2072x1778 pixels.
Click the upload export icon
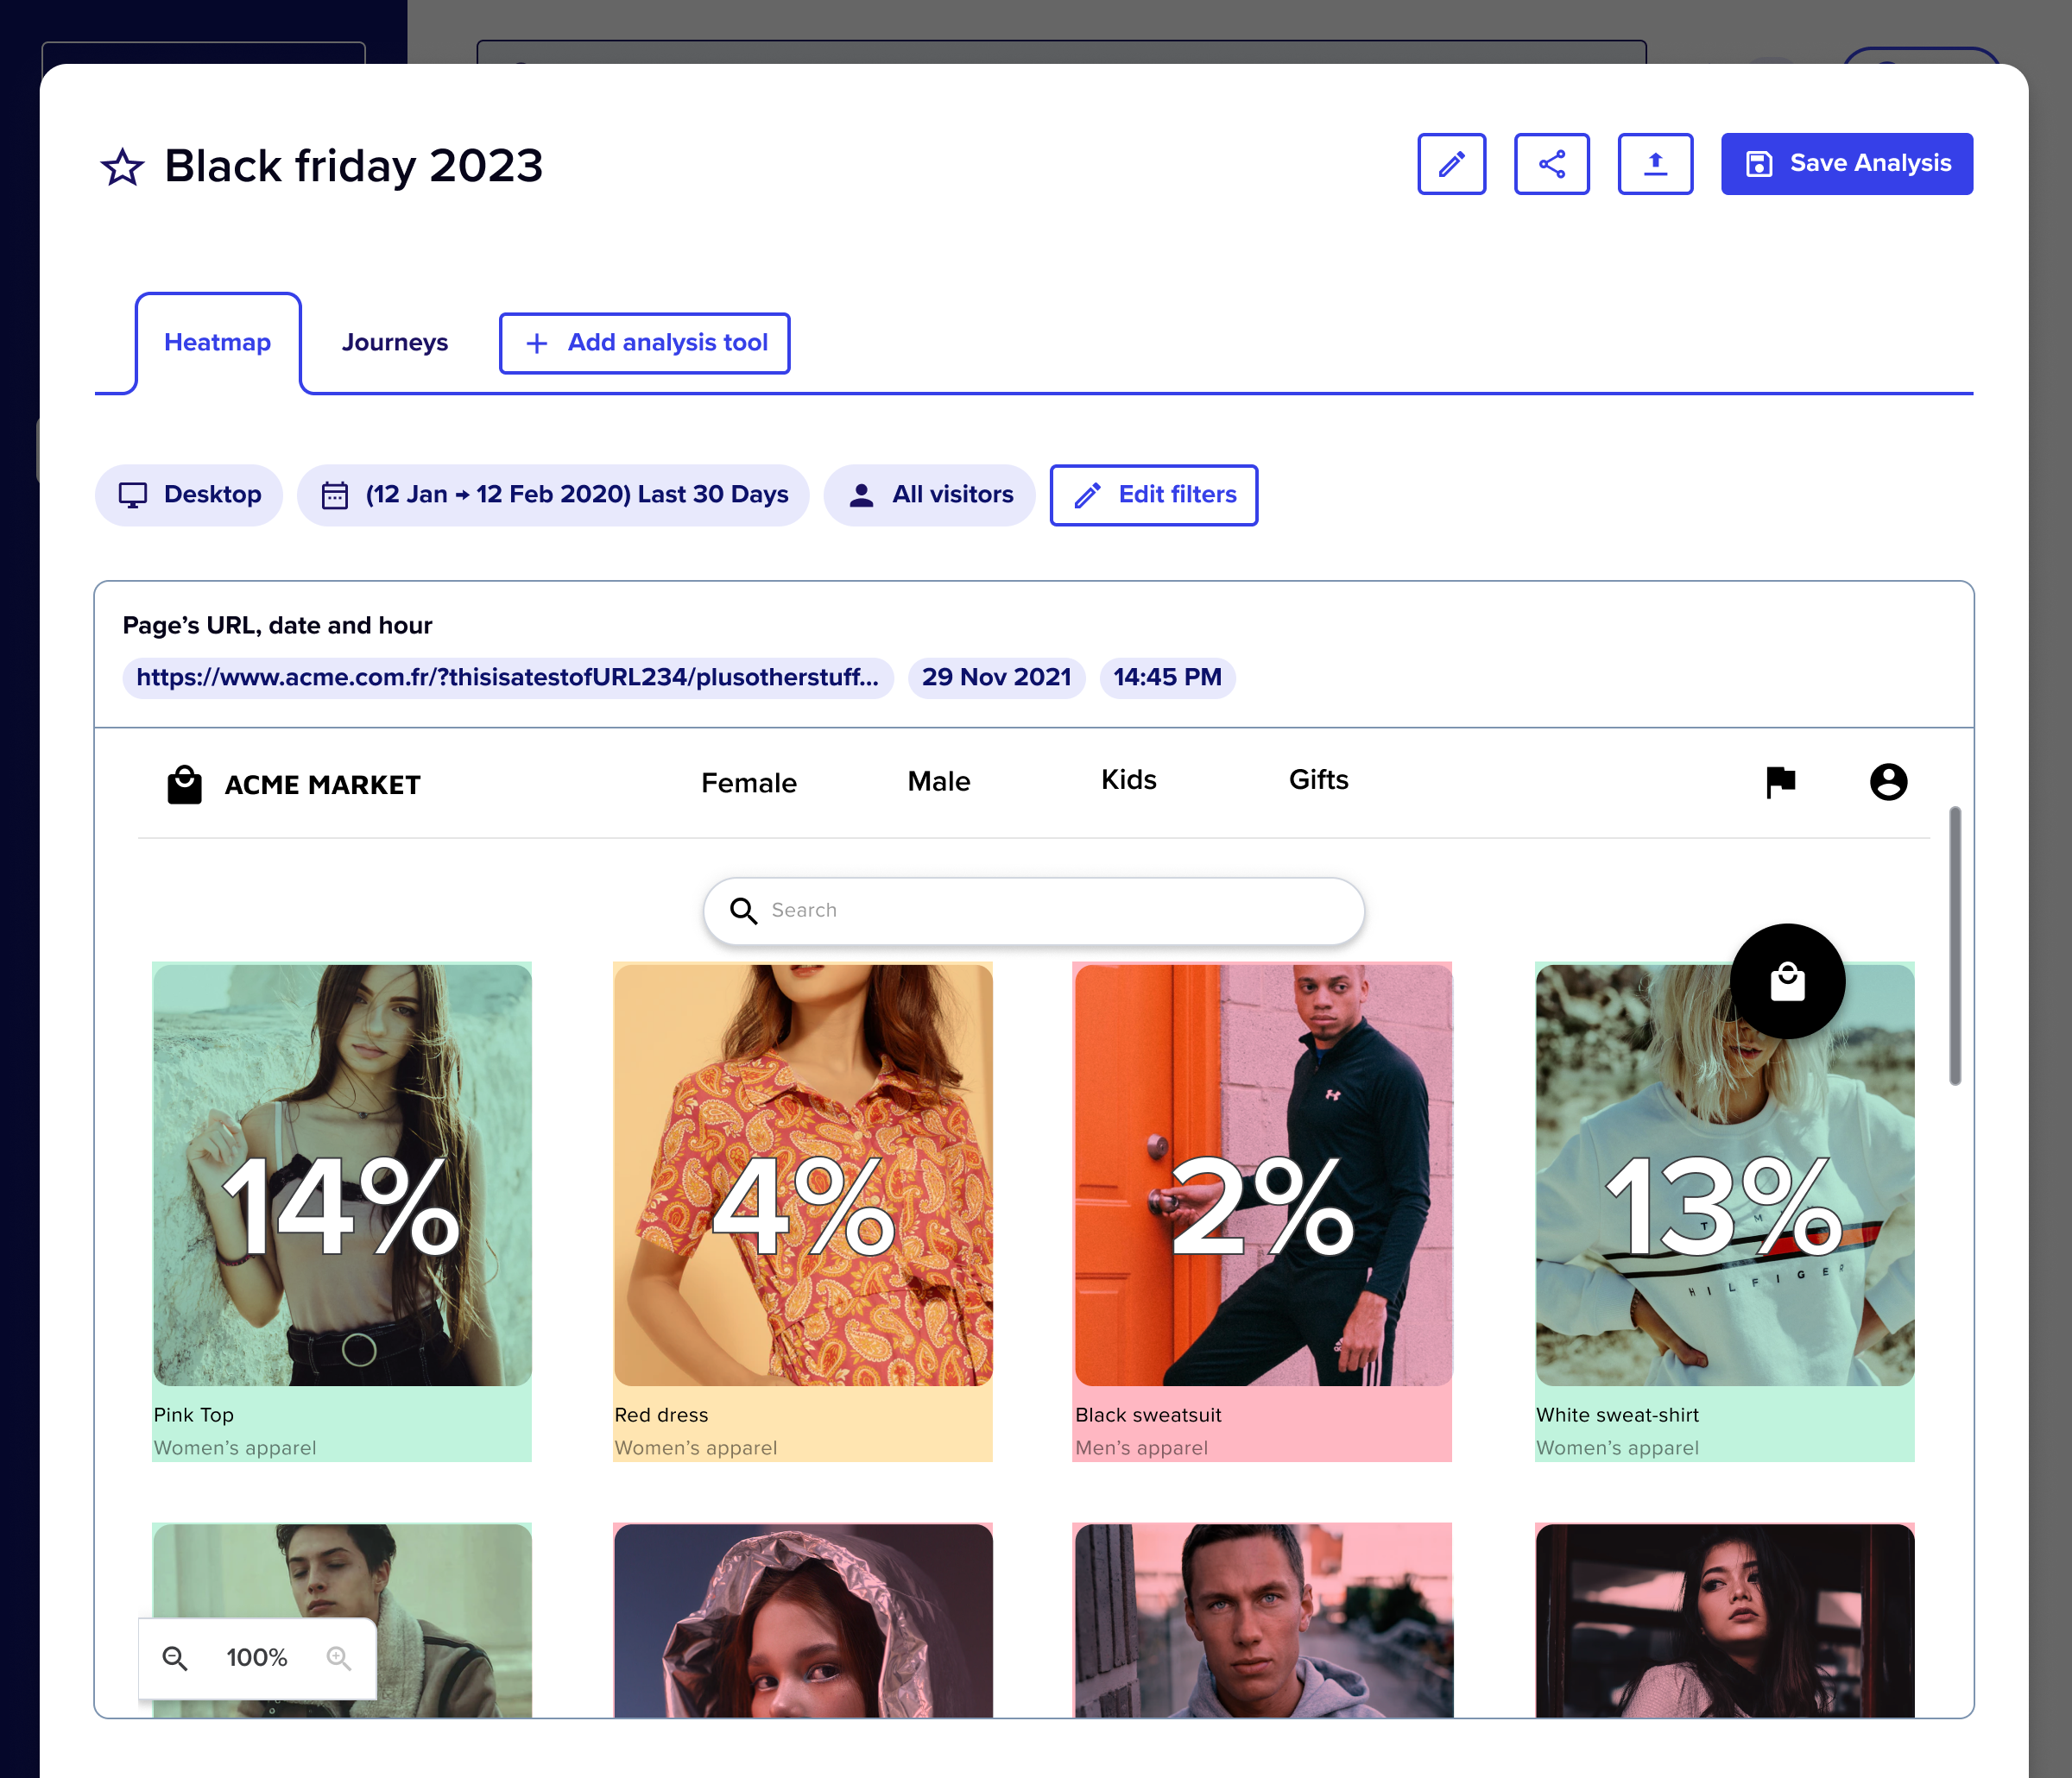pos(1654,164)
